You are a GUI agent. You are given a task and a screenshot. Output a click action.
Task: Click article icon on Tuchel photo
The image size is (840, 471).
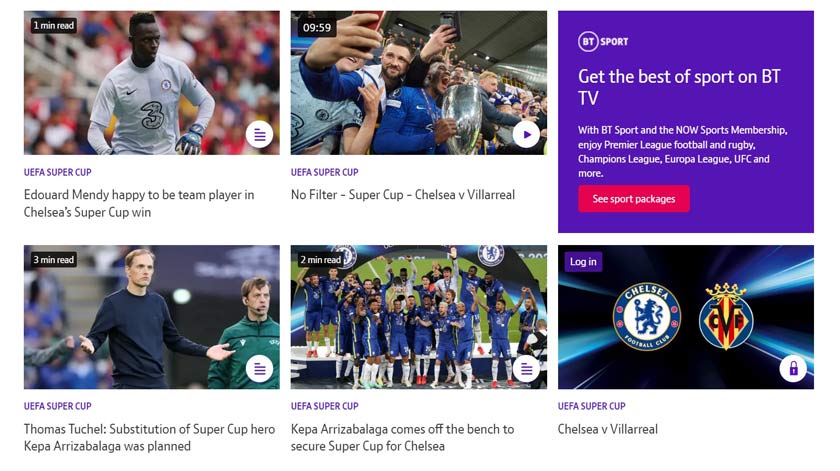point(259,368)
